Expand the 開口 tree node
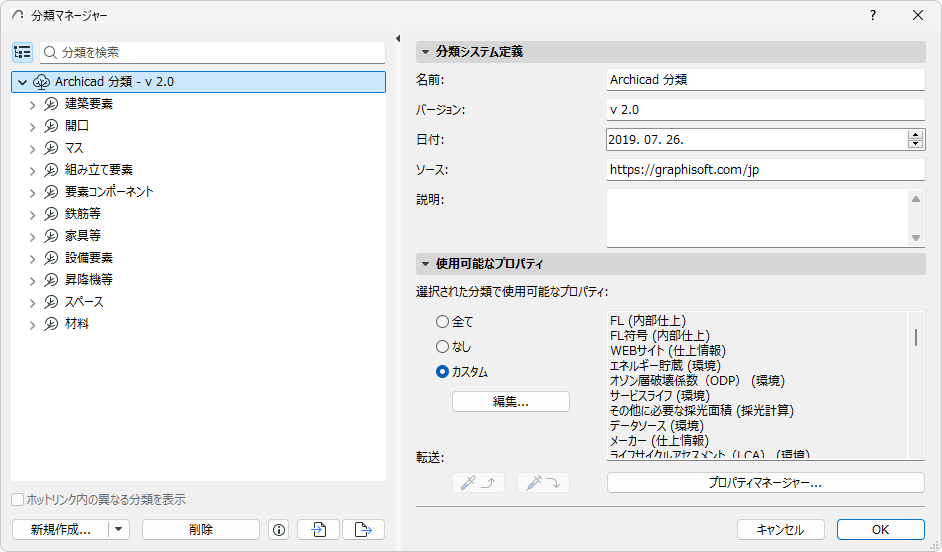Screen dimensions: 942x552 coord(32,127)
